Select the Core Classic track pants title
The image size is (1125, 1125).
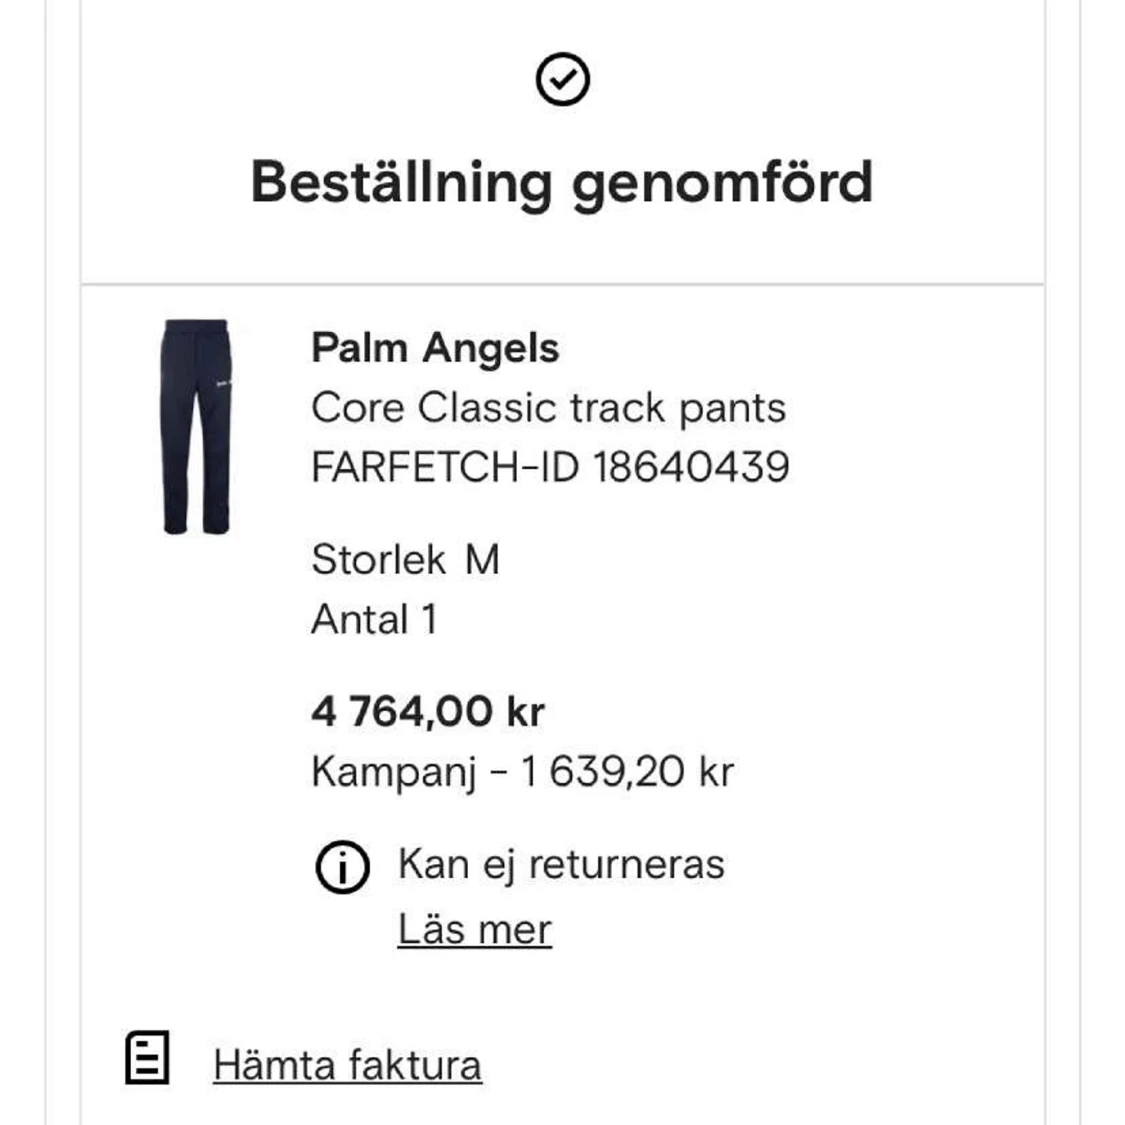[x=548, y=408]
